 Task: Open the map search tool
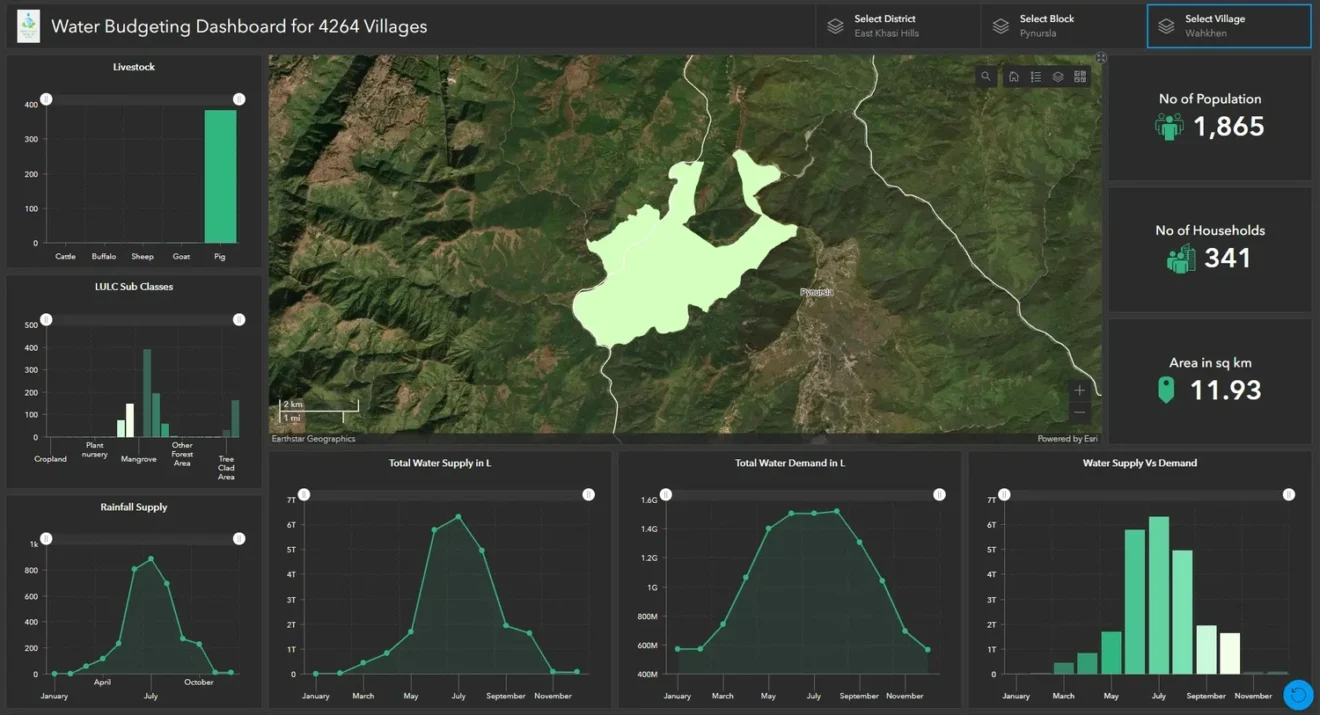coord(986,77)
